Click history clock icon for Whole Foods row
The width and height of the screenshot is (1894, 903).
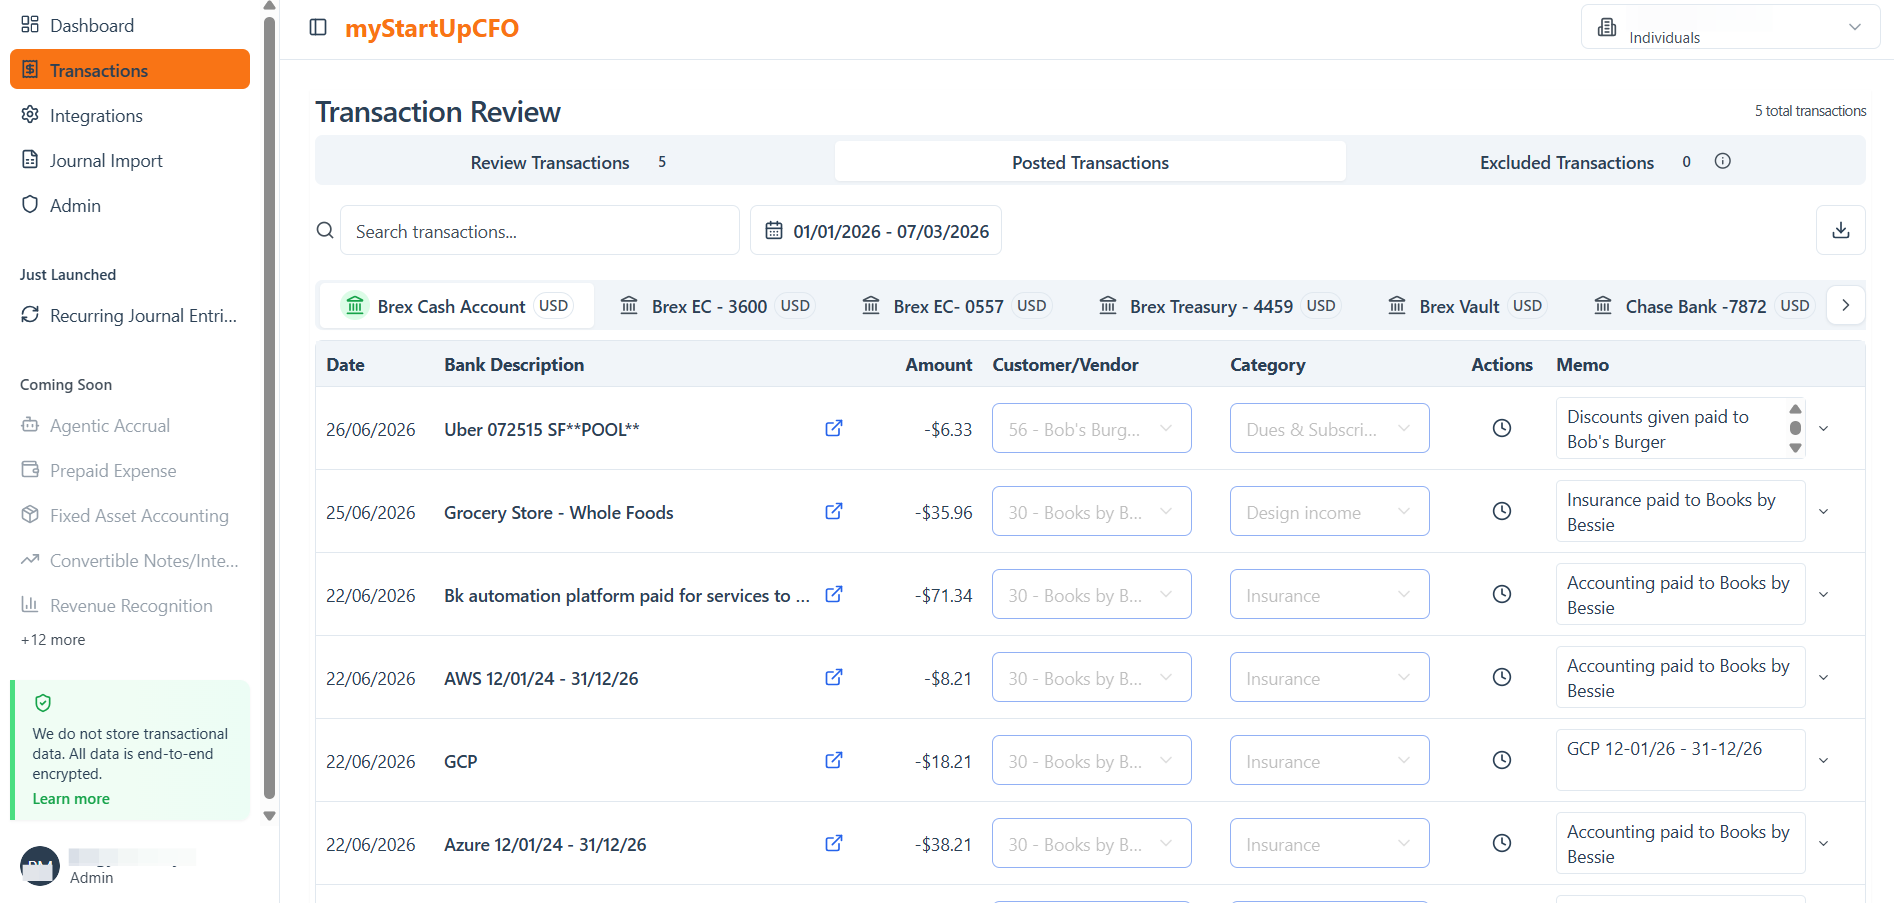[1501, 511]
